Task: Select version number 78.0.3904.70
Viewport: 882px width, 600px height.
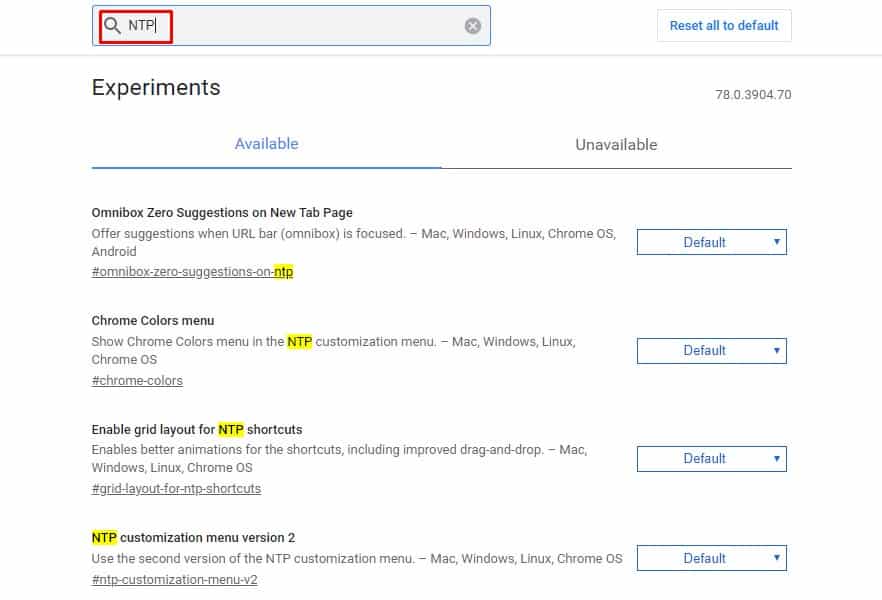Action: (753, 94)
